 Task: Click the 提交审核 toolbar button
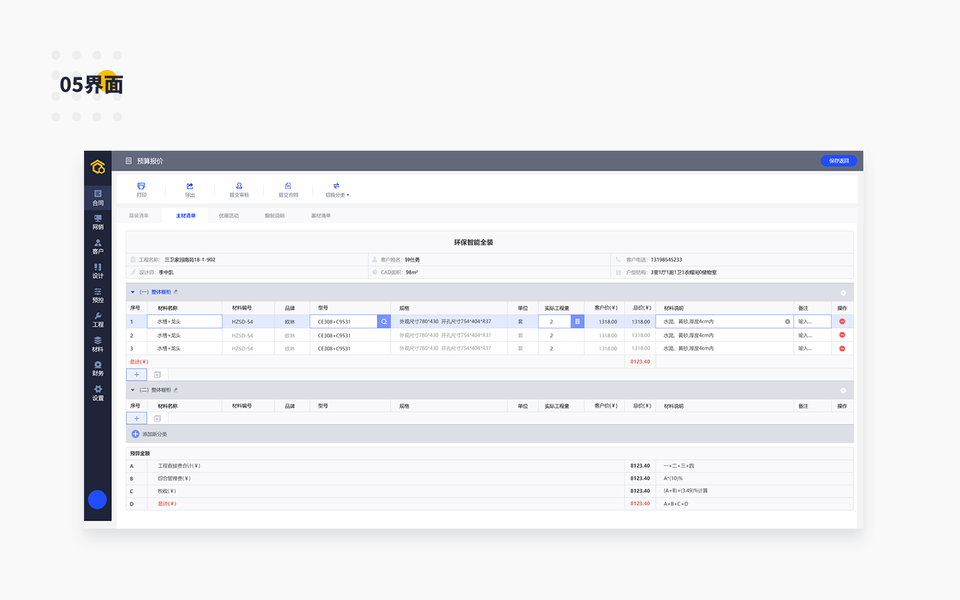tap(239, 190)
